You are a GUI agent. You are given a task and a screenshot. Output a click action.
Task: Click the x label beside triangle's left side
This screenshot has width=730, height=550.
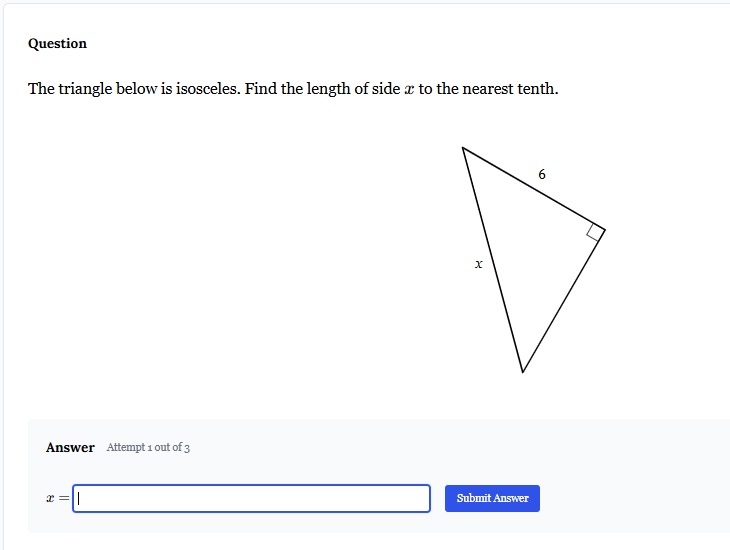[479, 265]
